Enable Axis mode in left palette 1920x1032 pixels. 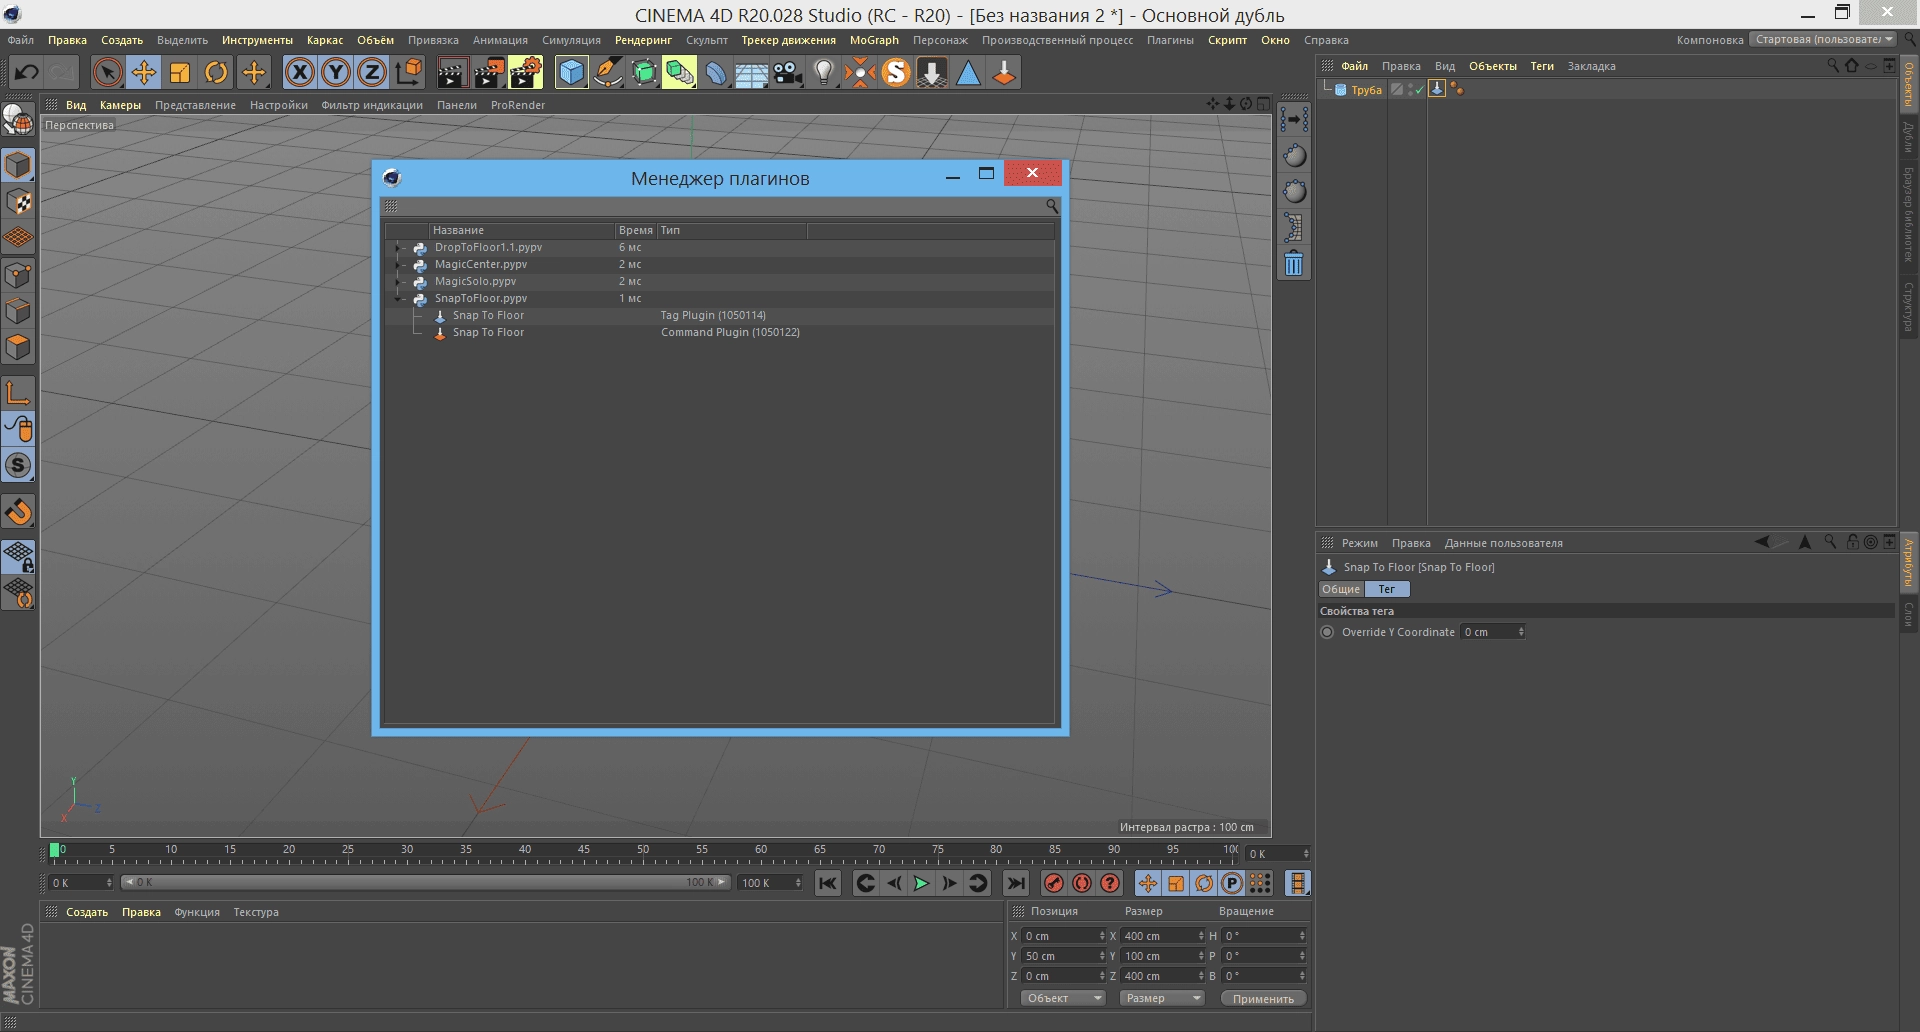pyautogui.click(x=18, y=392)
